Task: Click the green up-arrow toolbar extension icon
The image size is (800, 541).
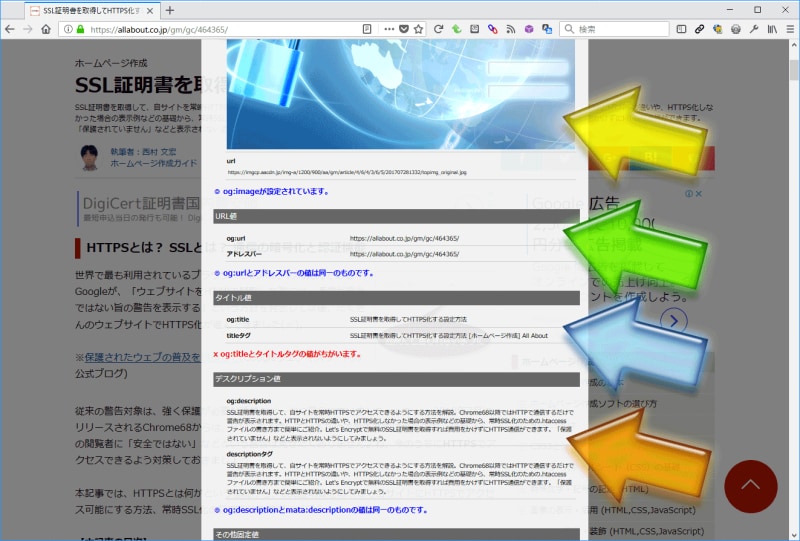Action: tap(457, 29)
